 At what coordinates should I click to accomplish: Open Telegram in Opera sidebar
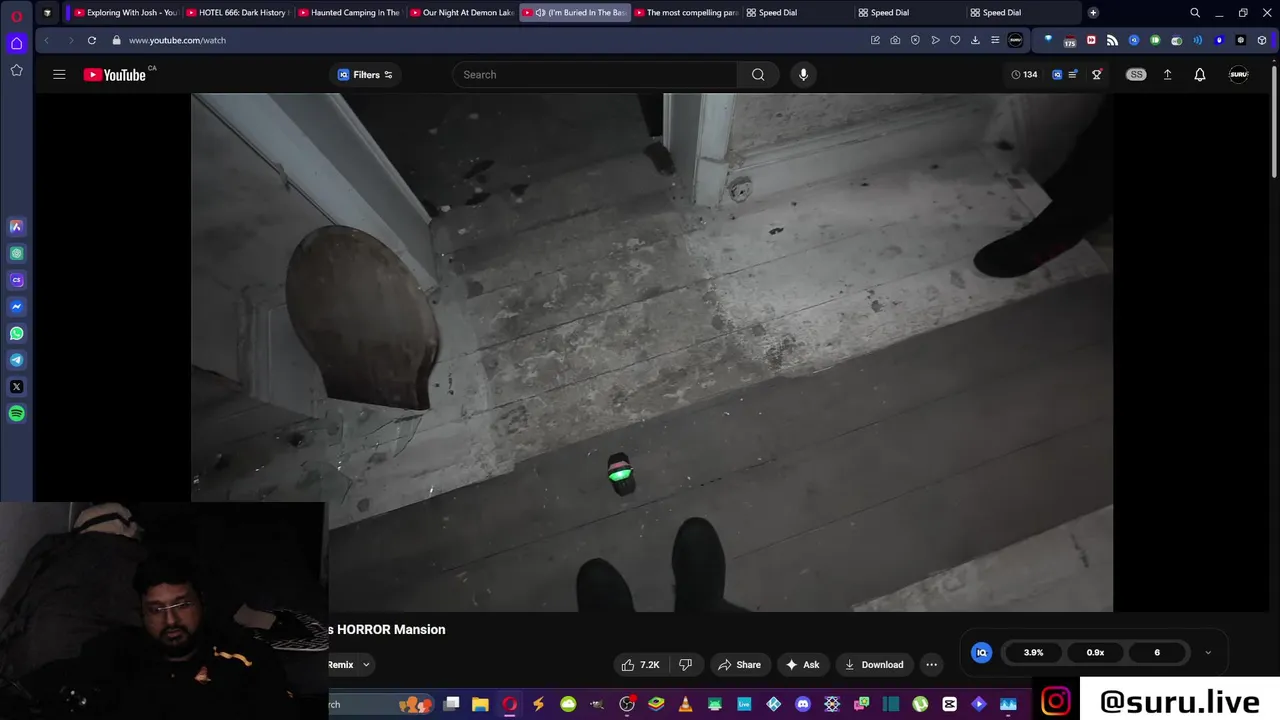[x=17, y=360]
